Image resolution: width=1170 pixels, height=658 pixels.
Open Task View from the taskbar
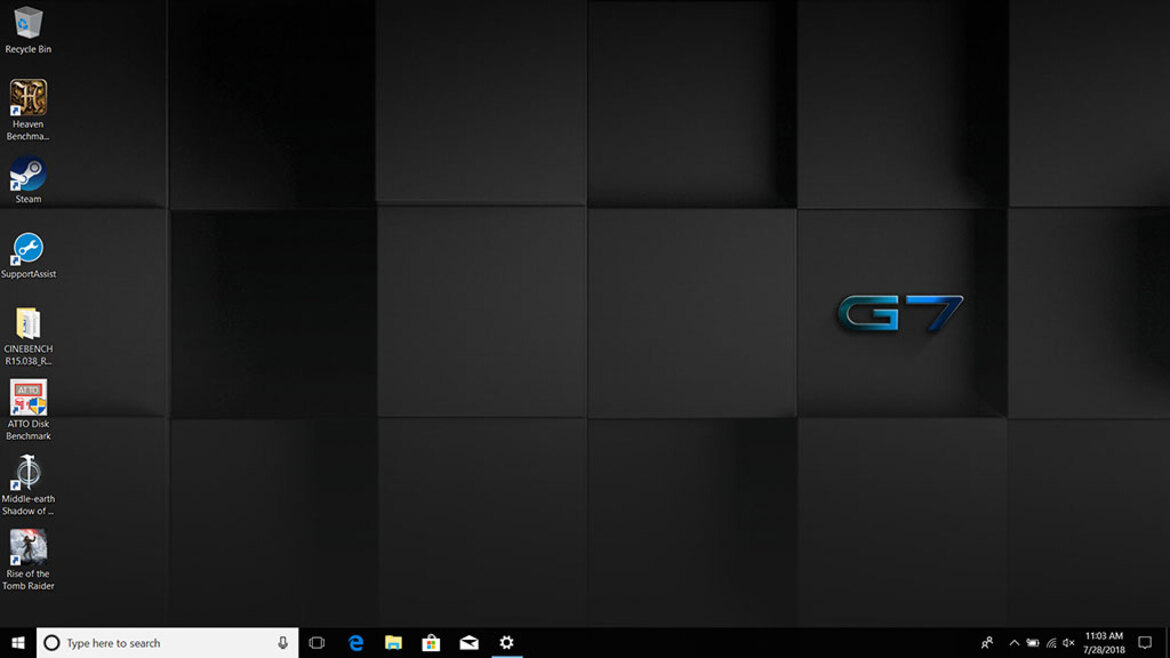tap(316, 642)
